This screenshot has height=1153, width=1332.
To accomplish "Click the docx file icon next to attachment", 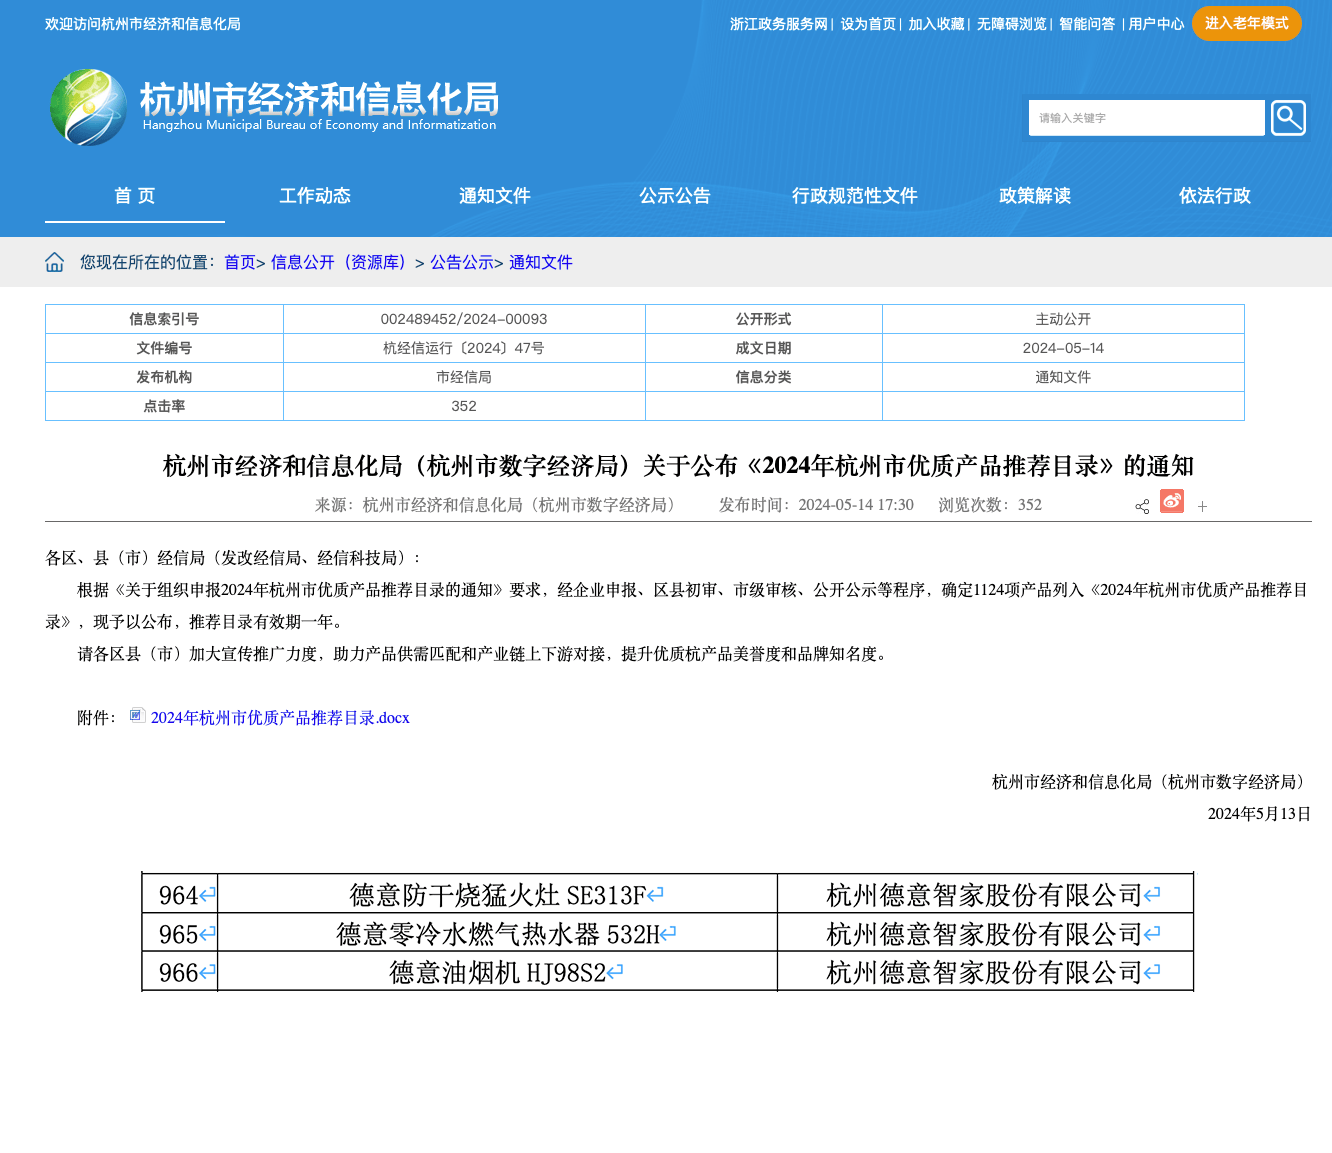I will pyautogui.click(x=138, y=716).
